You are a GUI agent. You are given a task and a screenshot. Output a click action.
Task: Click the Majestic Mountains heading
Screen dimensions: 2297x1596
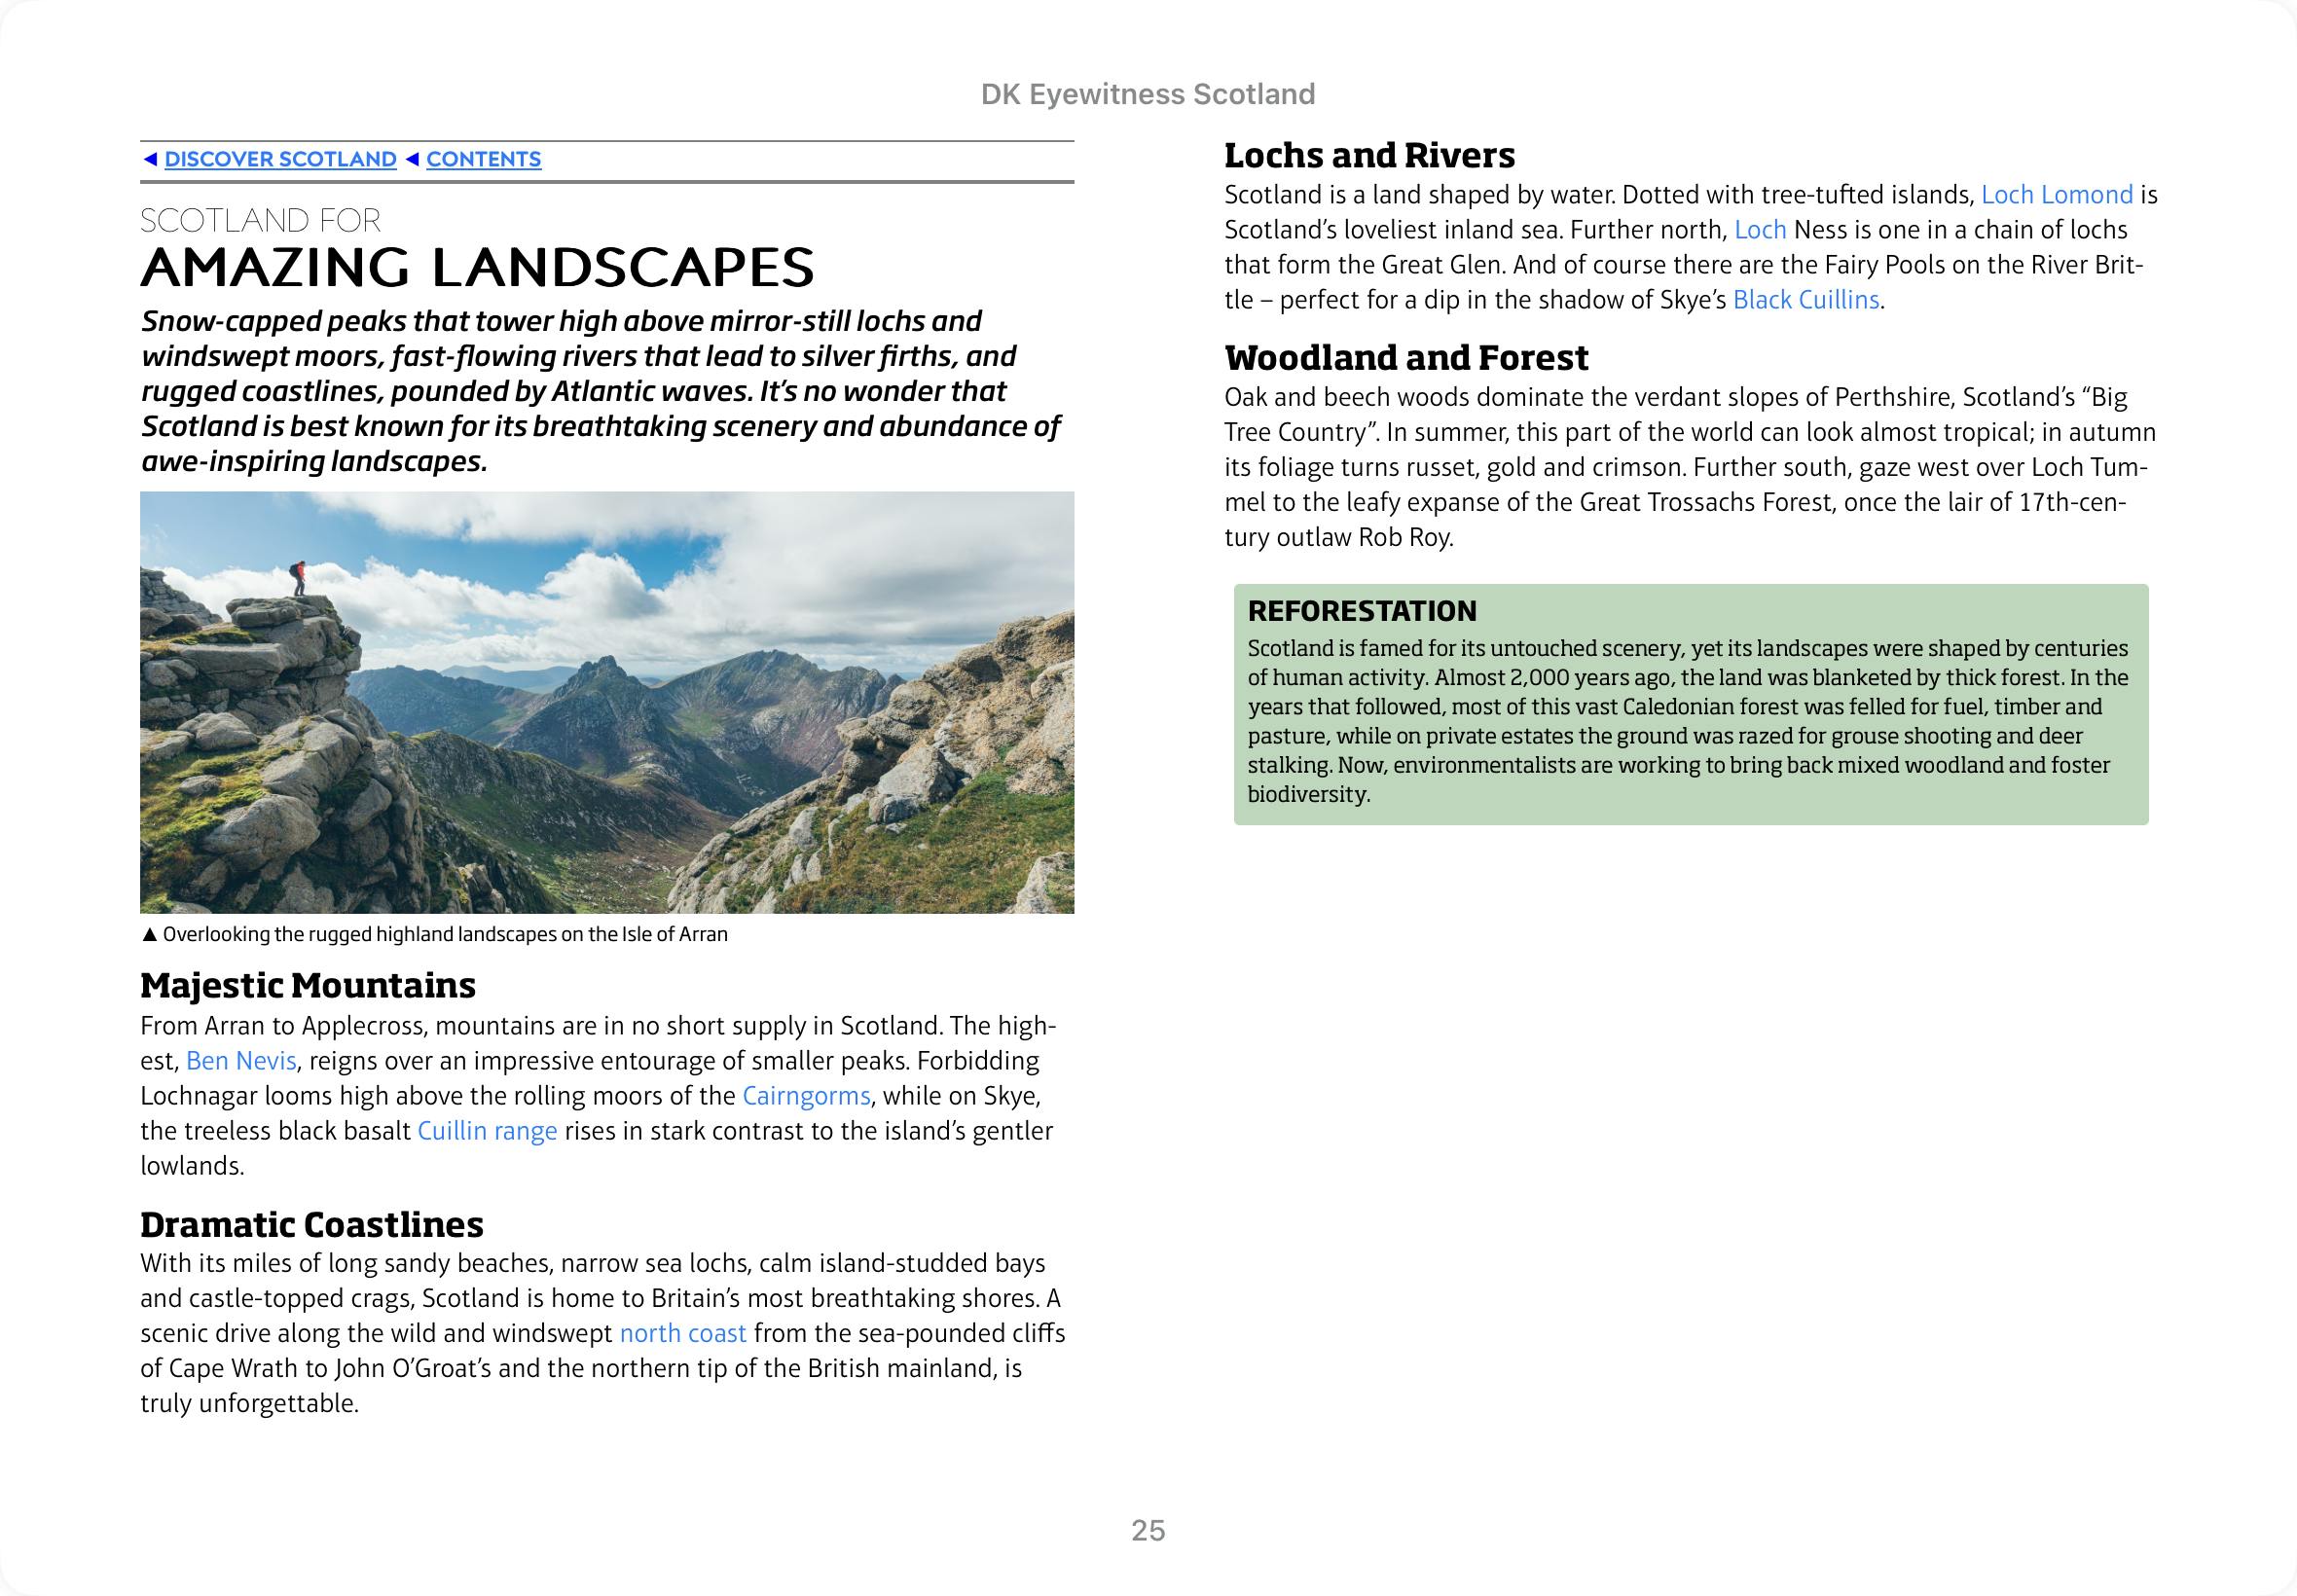click(x=308, y=986)
